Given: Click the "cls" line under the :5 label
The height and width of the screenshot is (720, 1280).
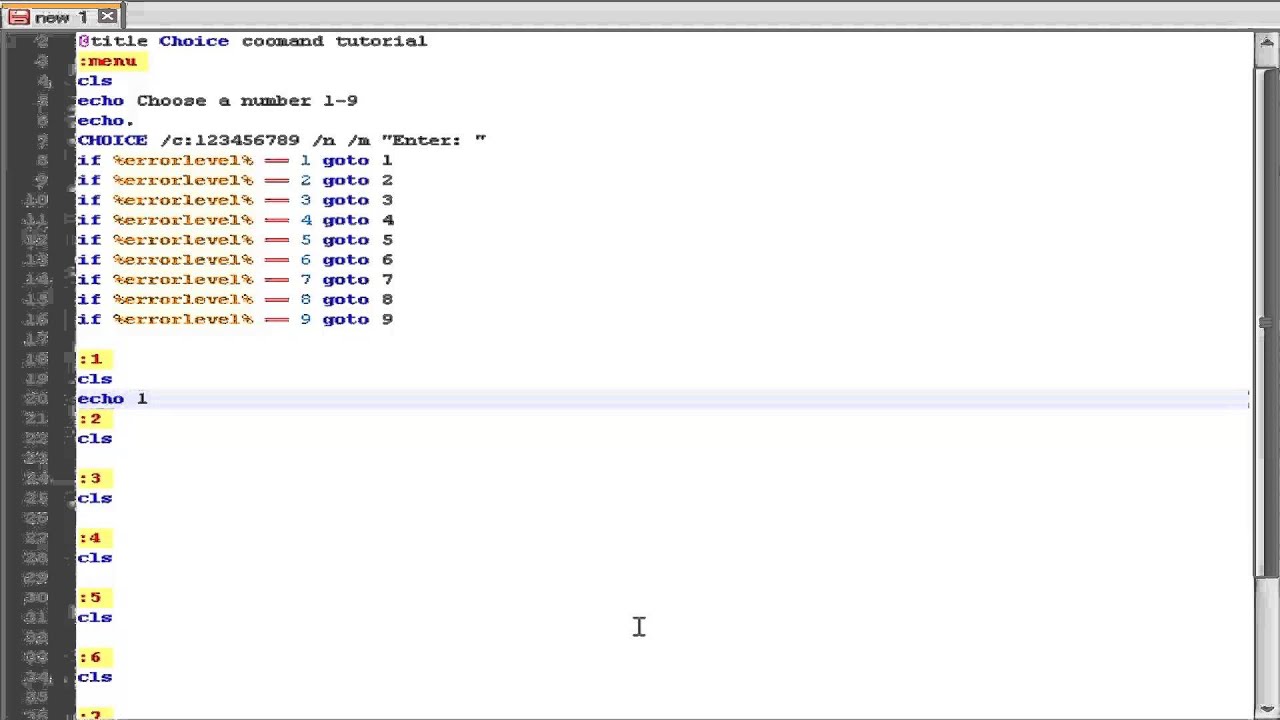Looking at the screenshot, I should click(x=95, y=618).
